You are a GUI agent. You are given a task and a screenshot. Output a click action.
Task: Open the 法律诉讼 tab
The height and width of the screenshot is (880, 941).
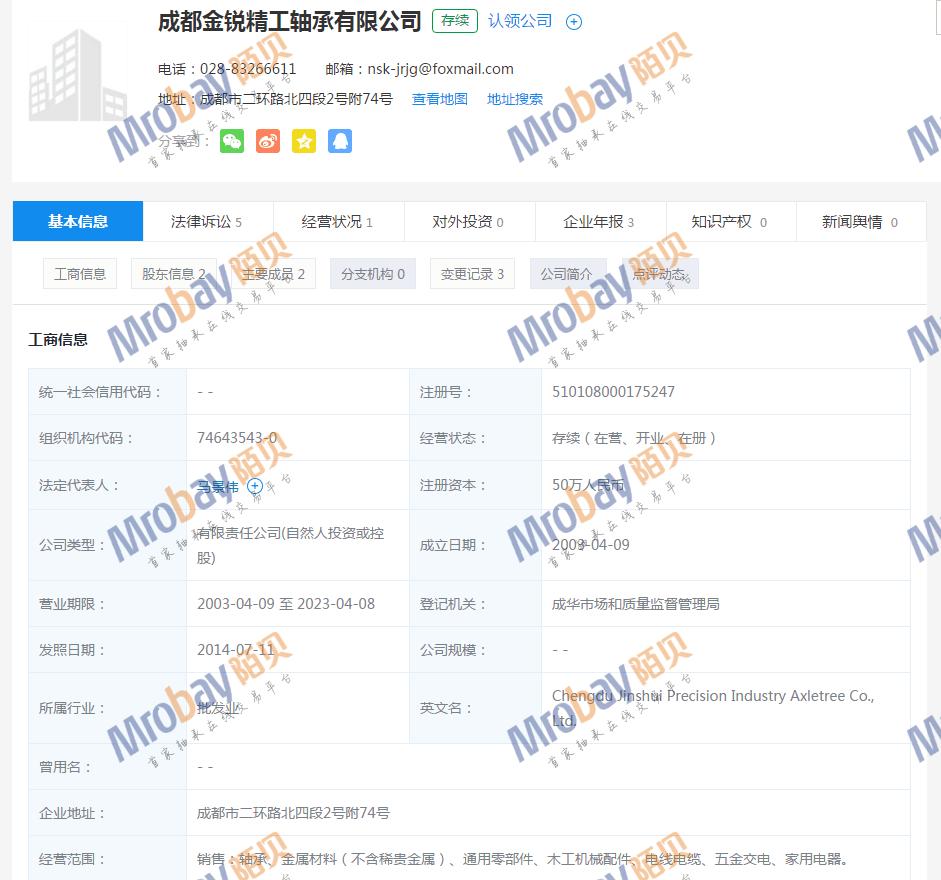click(207, 222)
